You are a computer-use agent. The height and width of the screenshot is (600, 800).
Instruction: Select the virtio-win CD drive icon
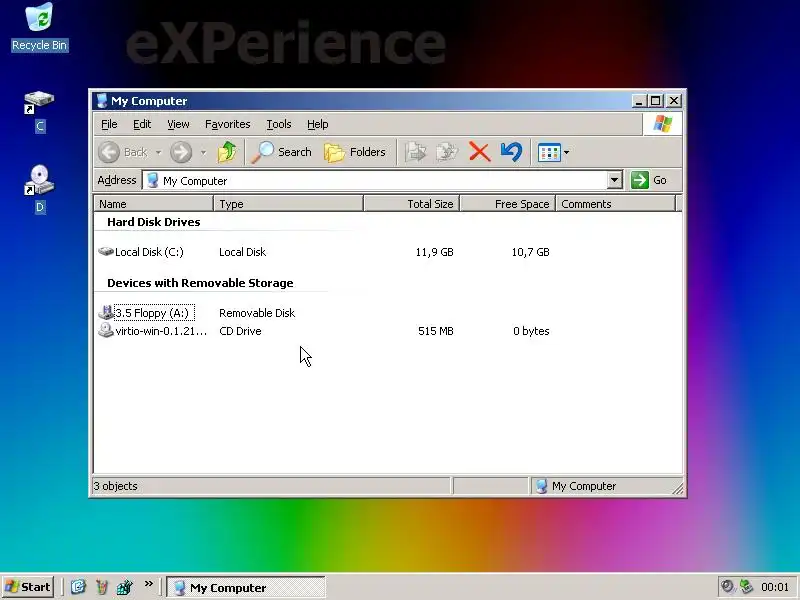click(x=106, y=331)
